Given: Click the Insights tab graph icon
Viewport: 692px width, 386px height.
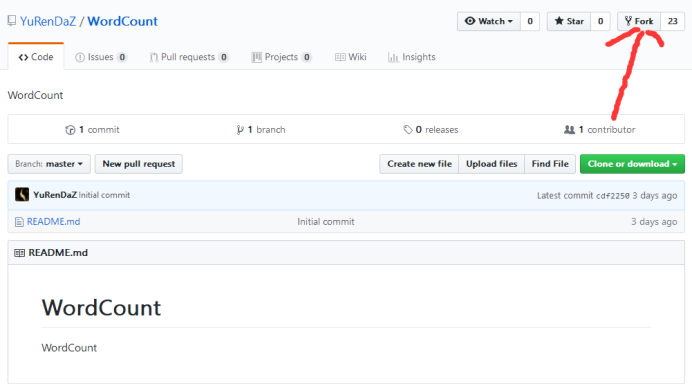Looking at the screenshot, I should [x=393, y=57].
